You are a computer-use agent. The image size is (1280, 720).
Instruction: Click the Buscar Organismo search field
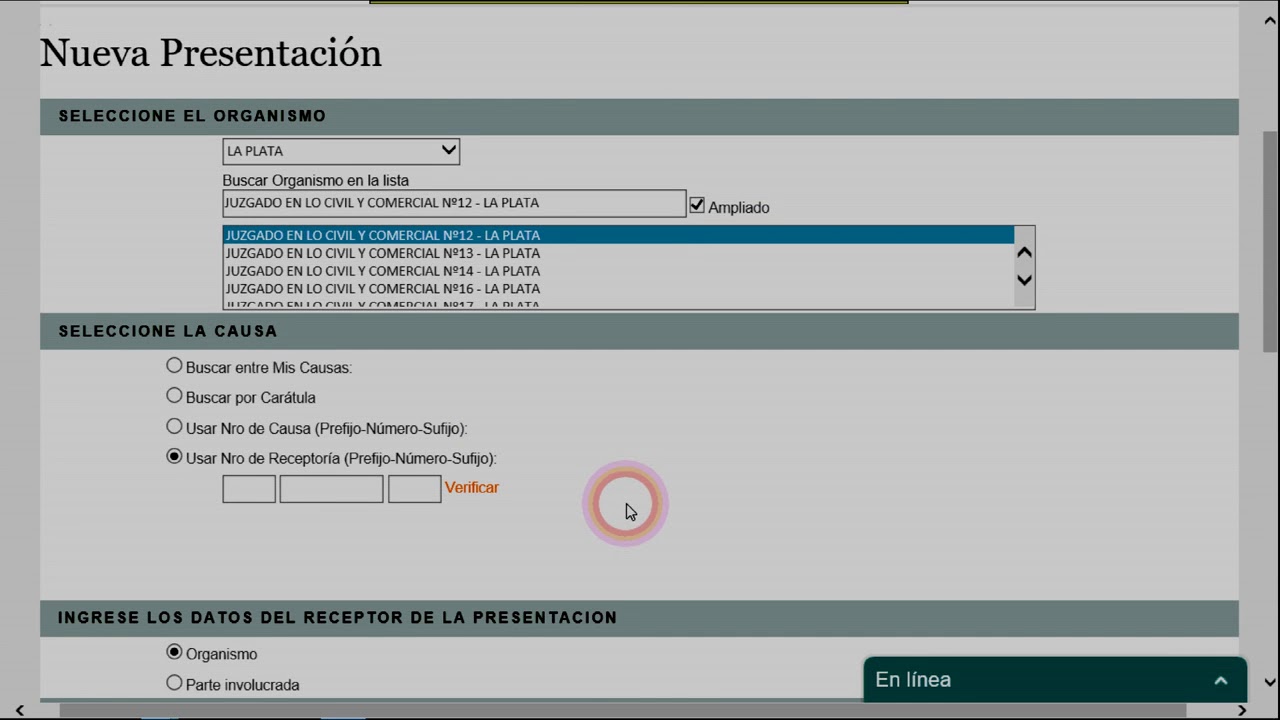click(454, 203)
